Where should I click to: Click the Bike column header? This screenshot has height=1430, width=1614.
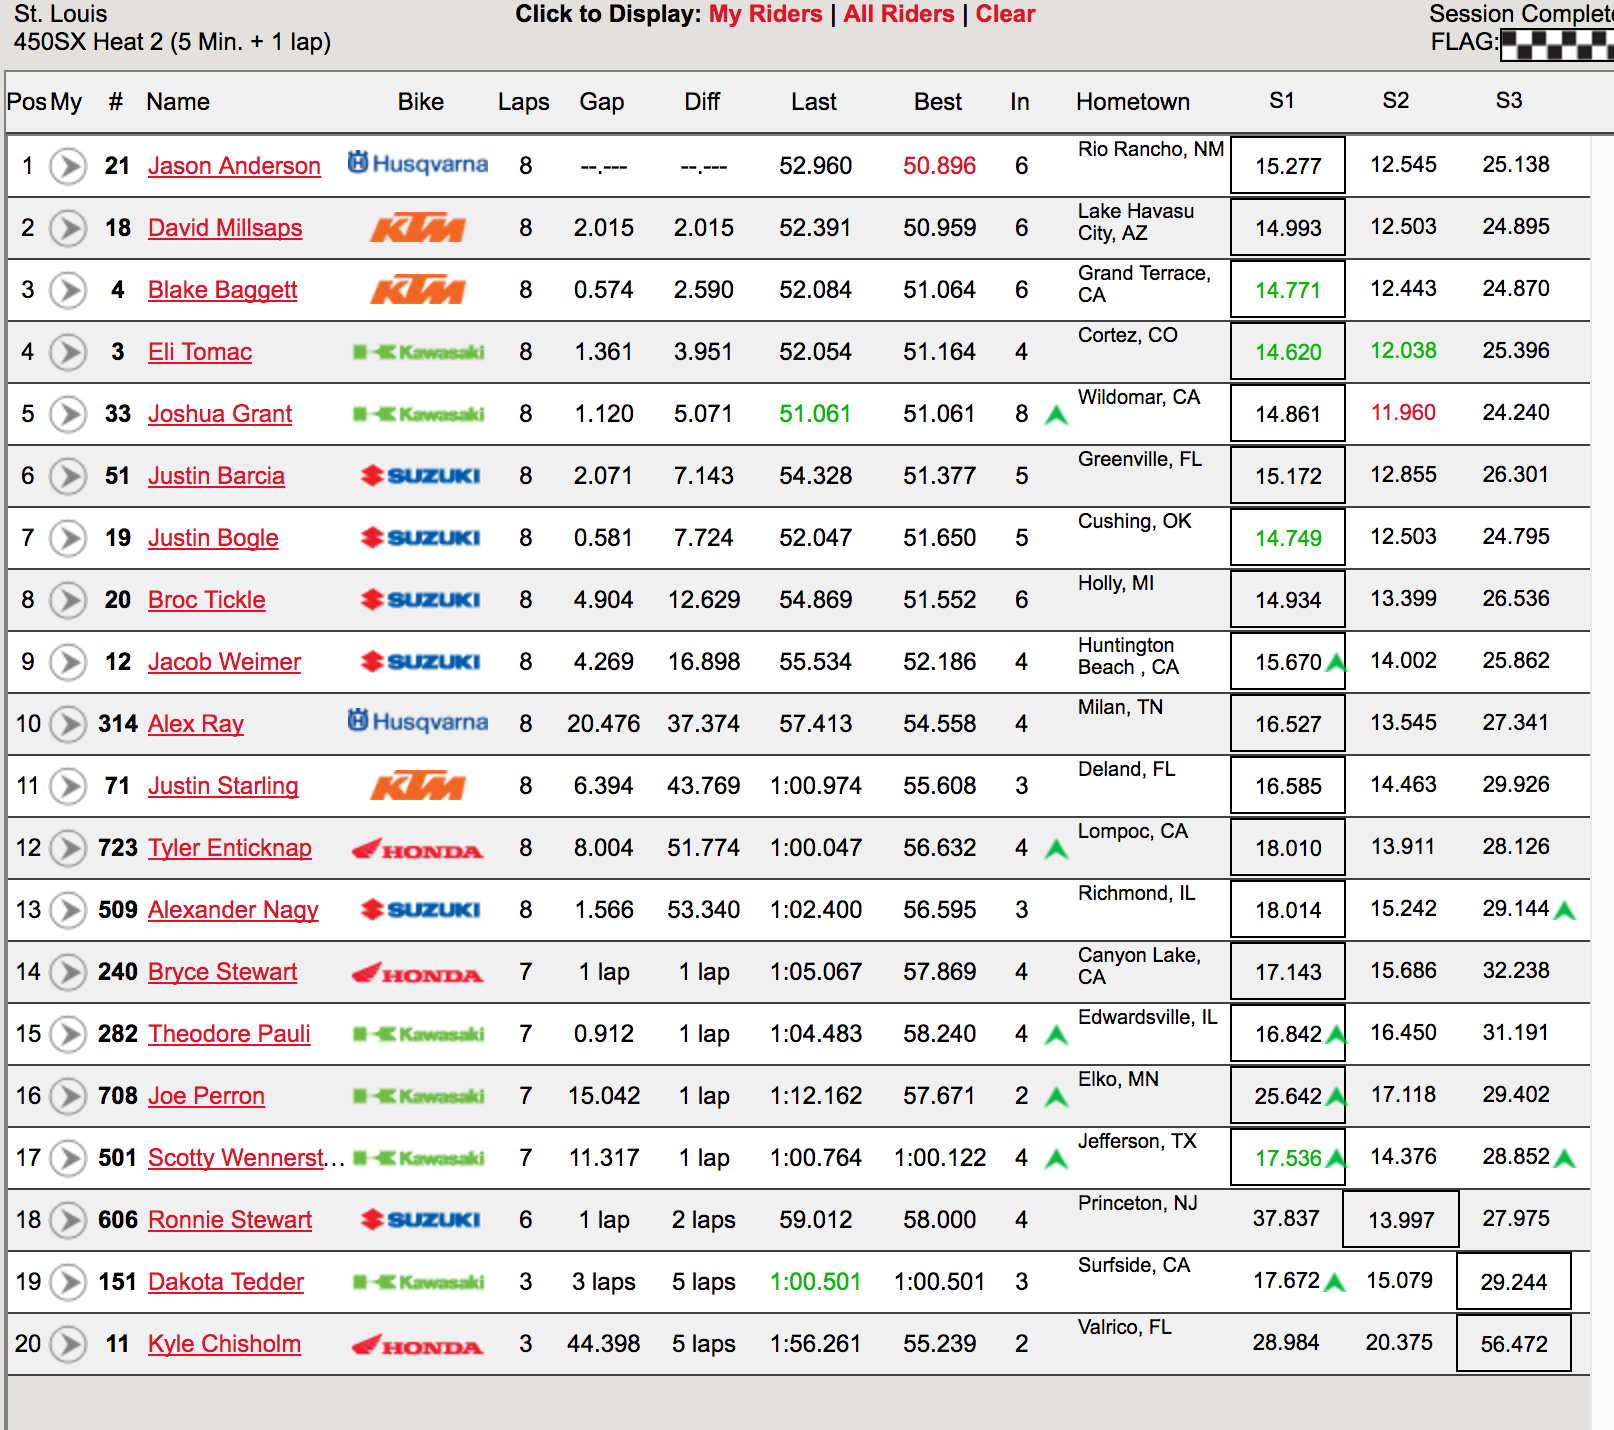coord(421,102)
